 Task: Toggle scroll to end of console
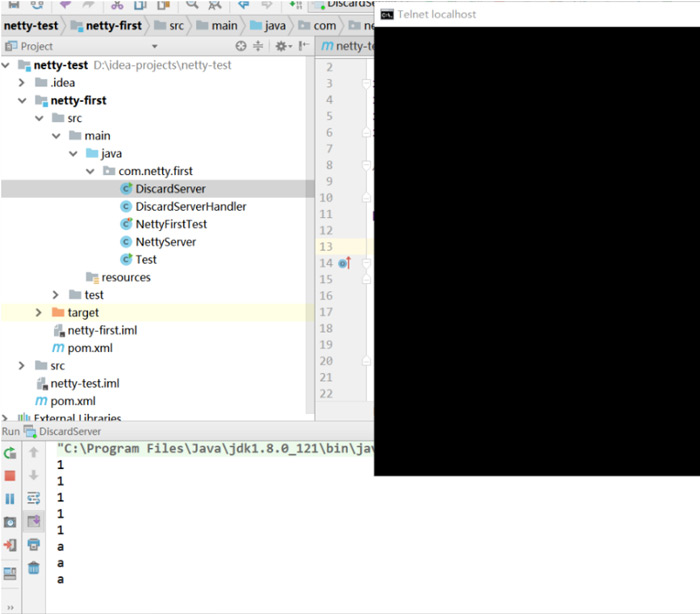click(x=33, y=521)
